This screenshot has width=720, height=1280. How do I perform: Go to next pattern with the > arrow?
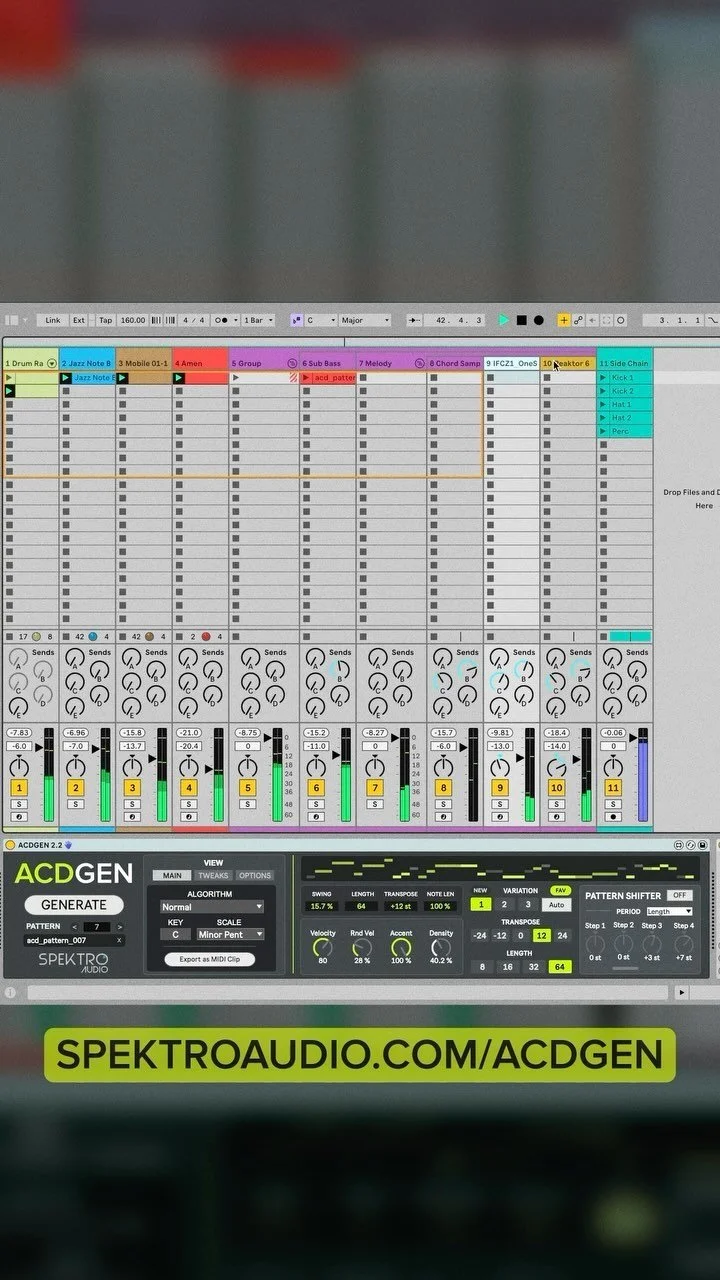(x=120, y=927)
